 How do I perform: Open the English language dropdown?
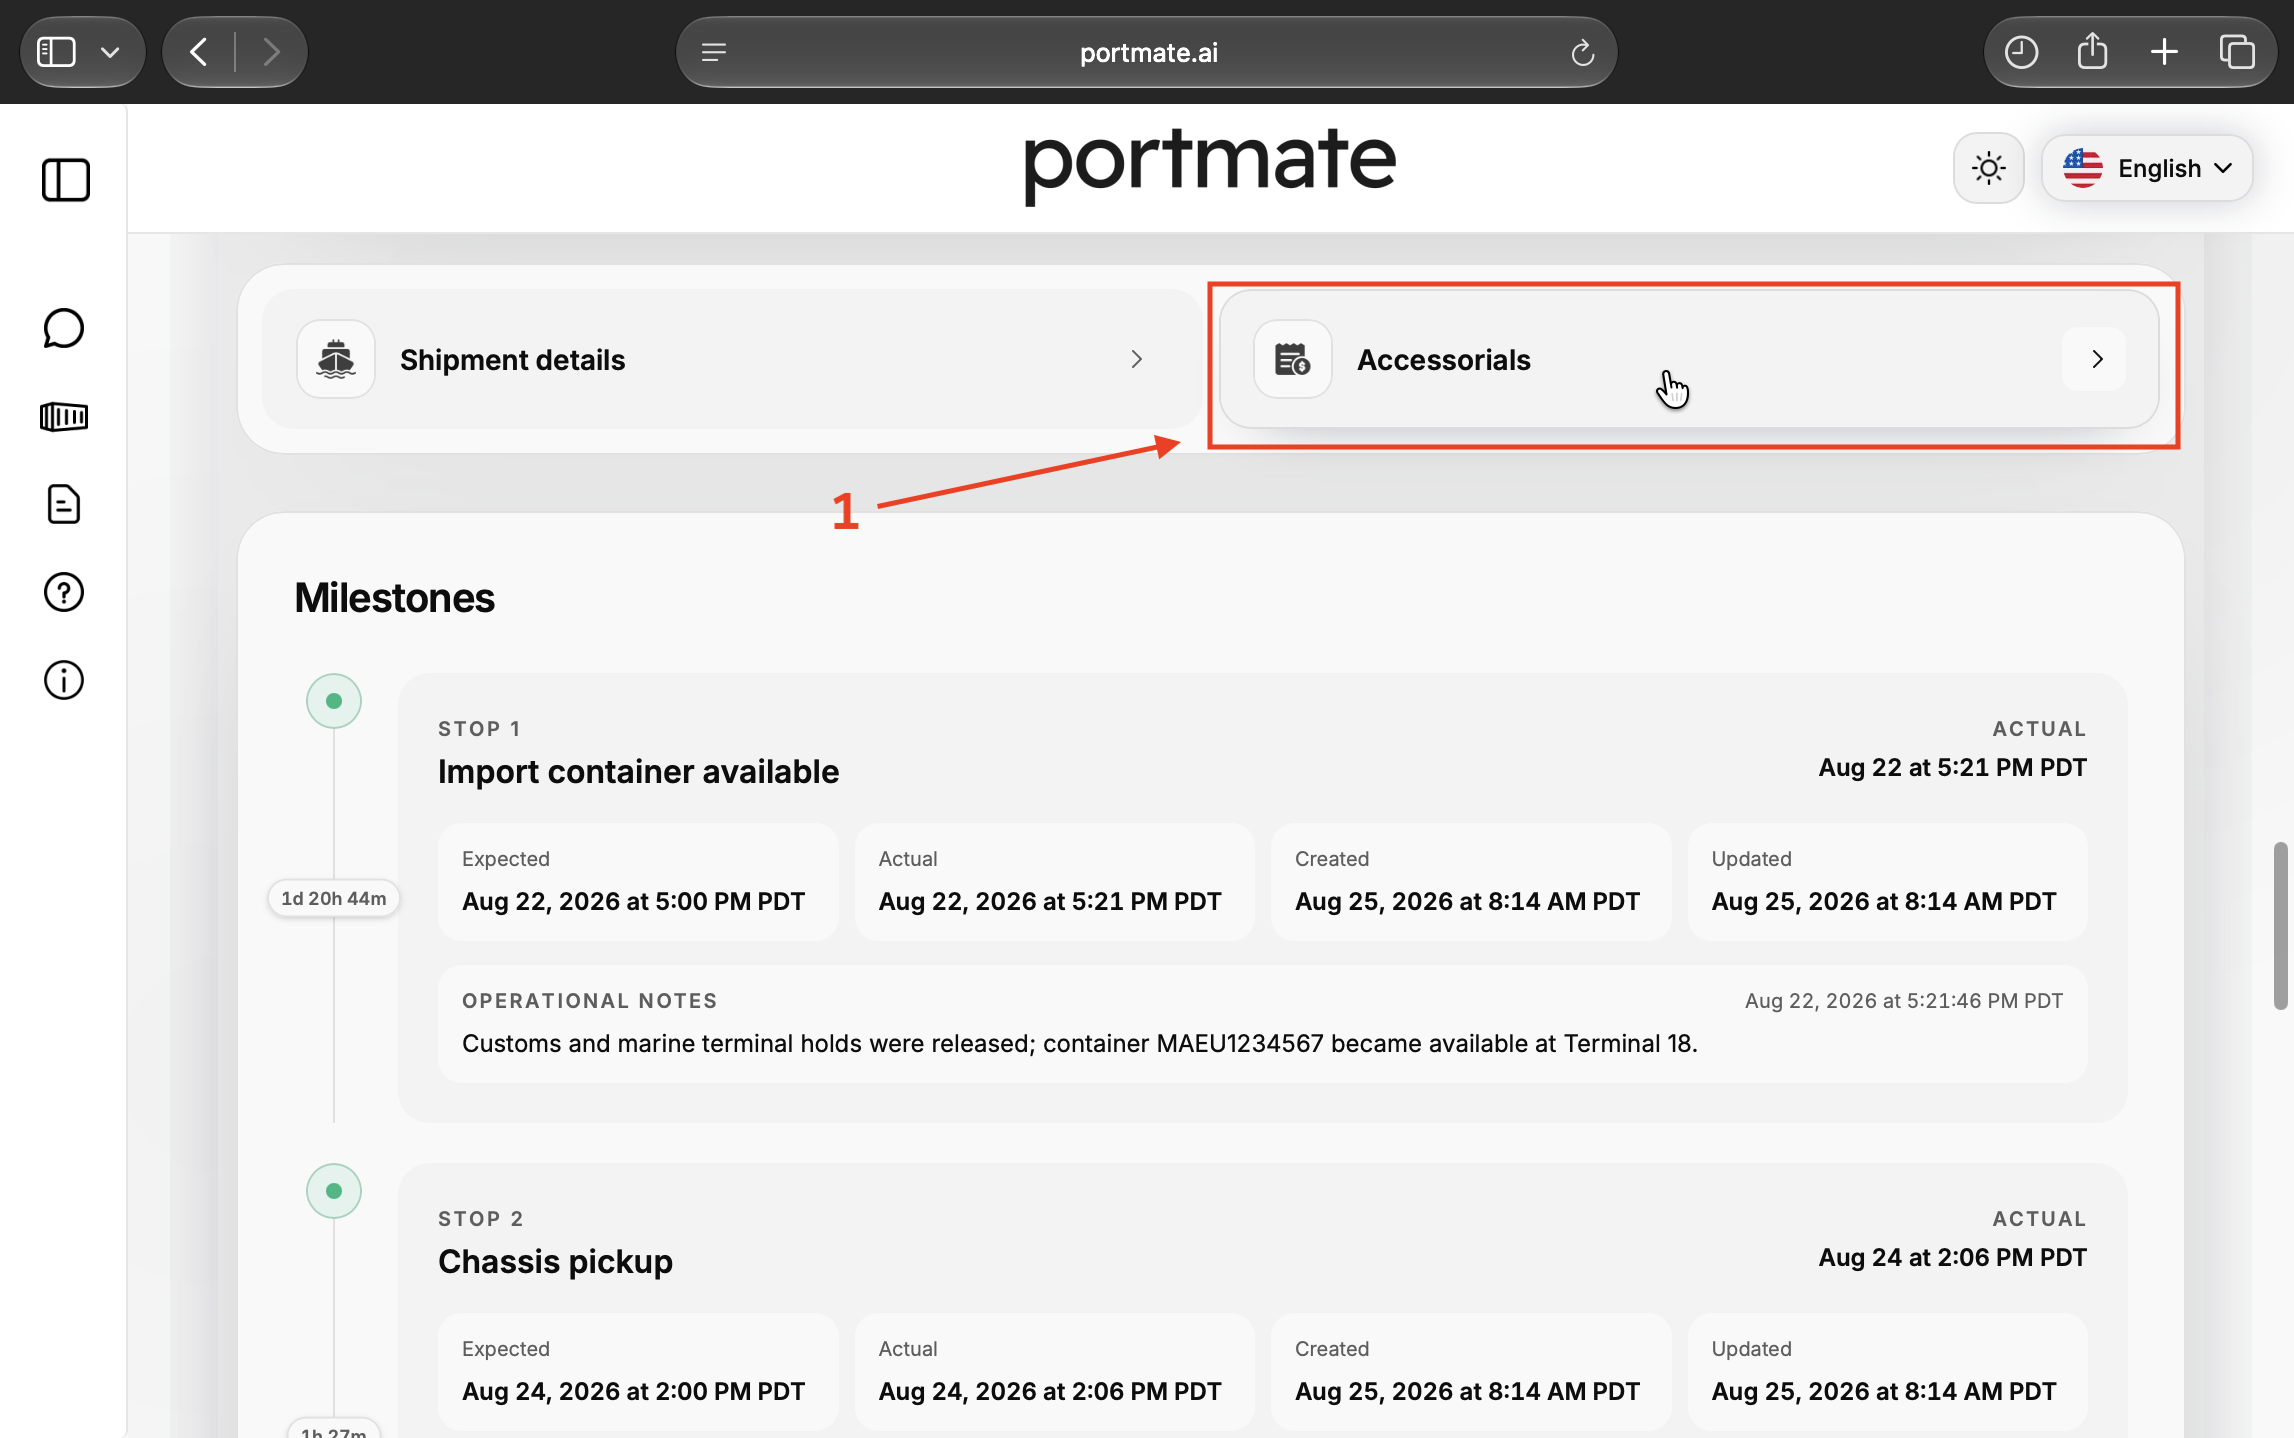(2147, 168)
